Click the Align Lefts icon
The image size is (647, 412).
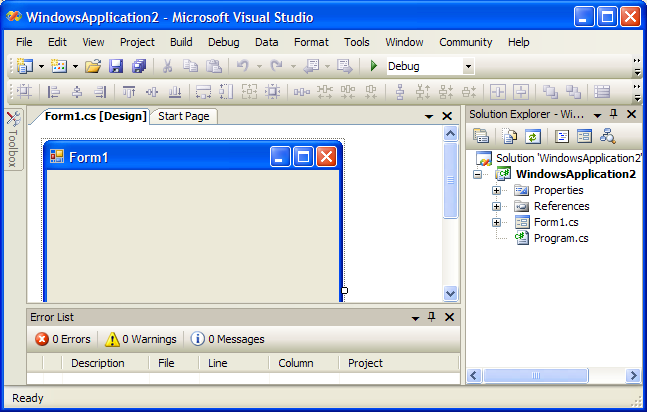(x=54, y=92)
